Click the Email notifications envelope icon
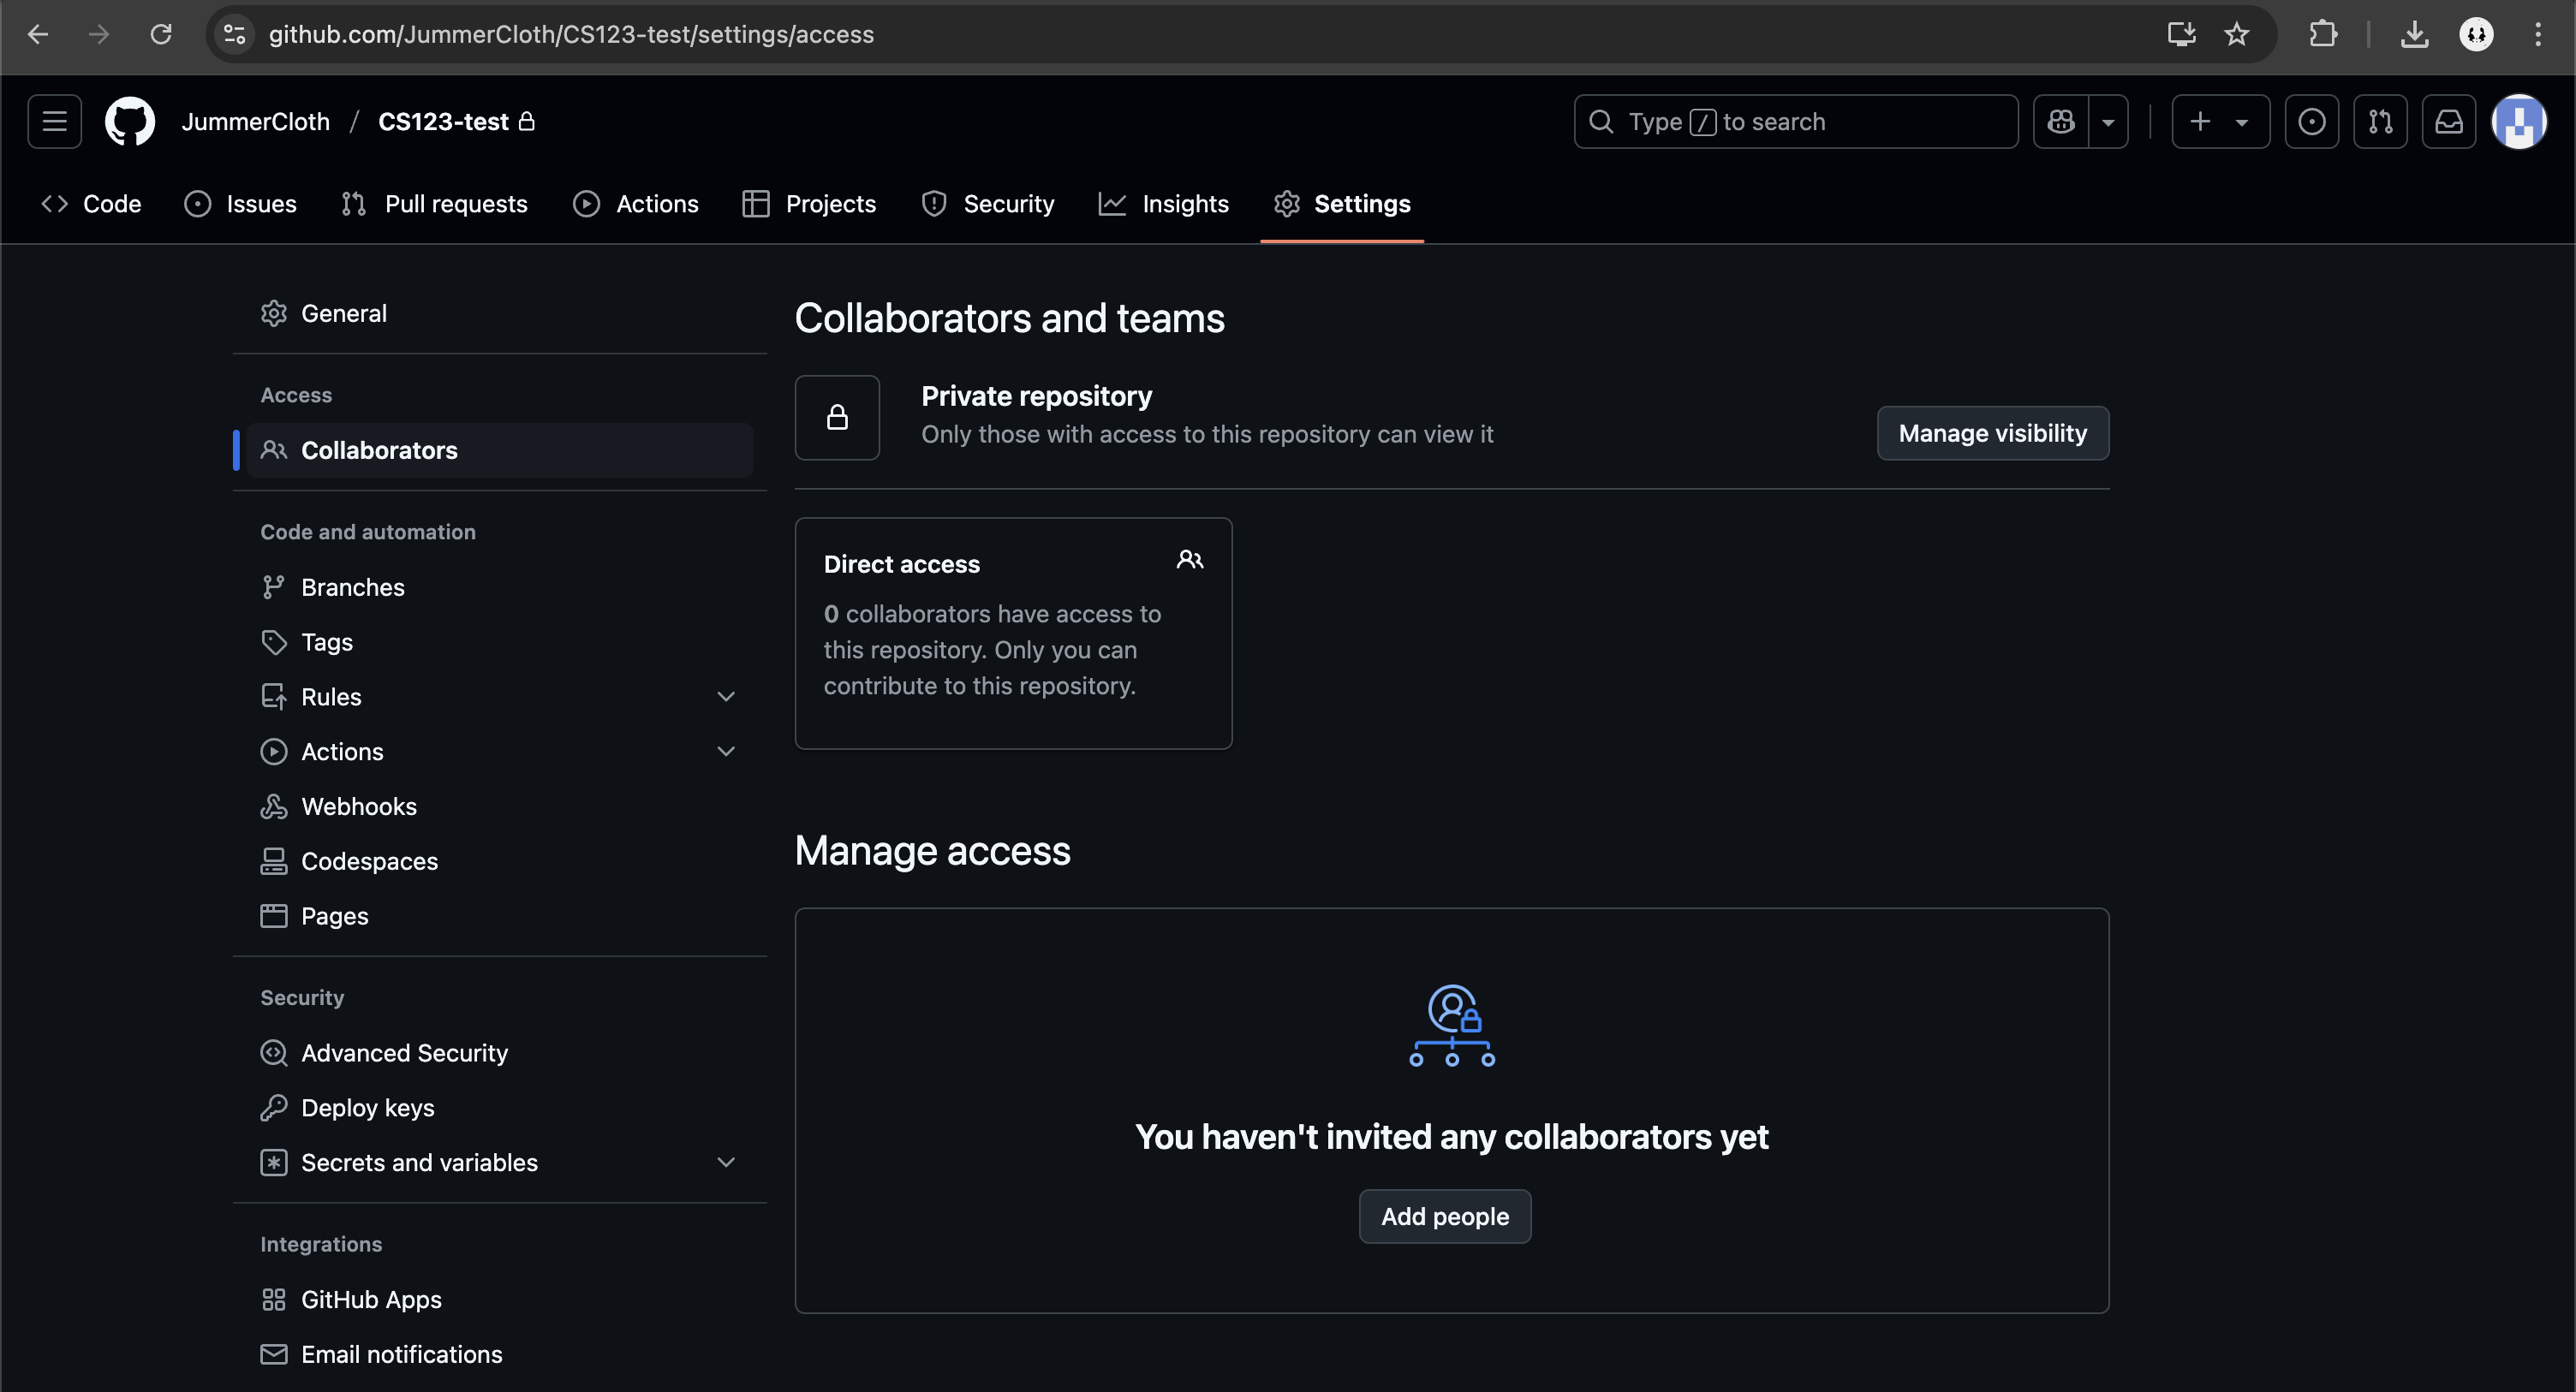This screenshot has width=2576, height=1392. (273, 1354)
